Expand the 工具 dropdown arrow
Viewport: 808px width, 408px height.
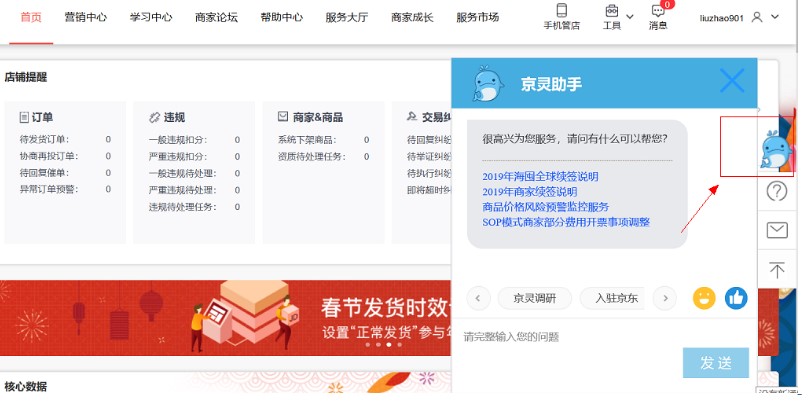point(630,16)
